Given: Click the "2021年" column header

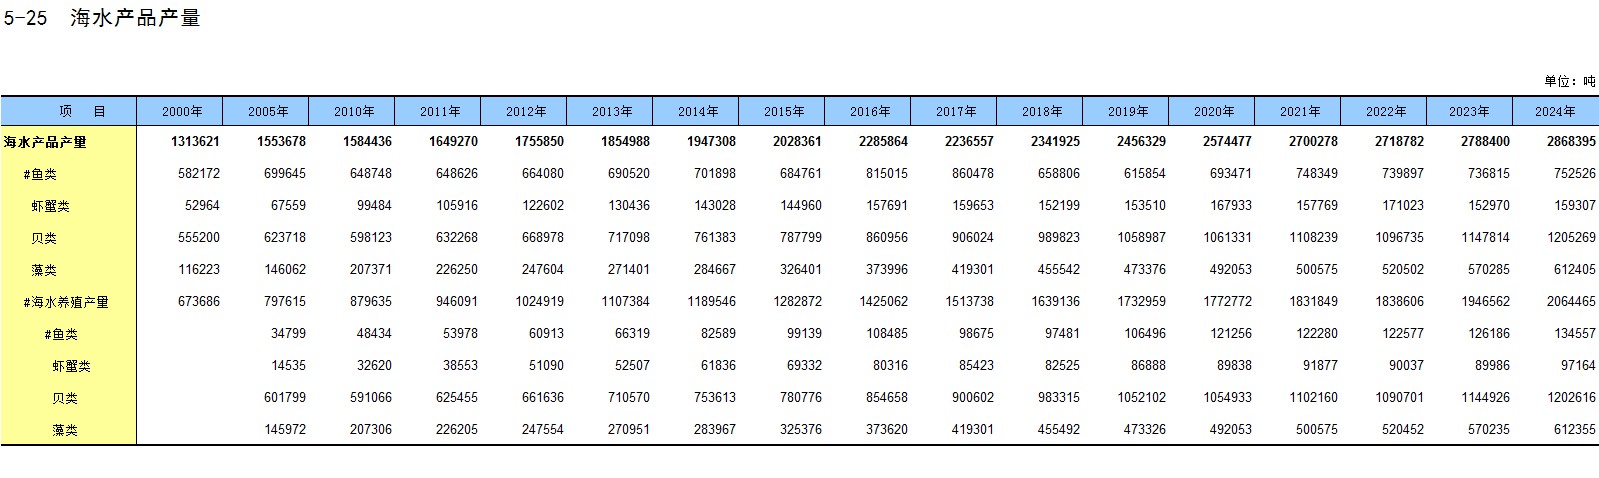Looking at the screenshot, I should 1299,111.
